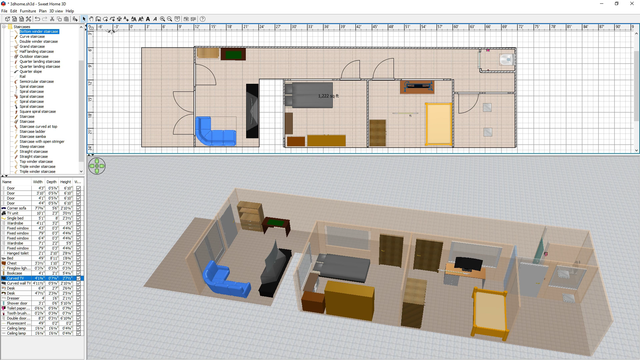Save the home using toolbar icon
Viewport: 640px width, 360px height.
(21, 19)
